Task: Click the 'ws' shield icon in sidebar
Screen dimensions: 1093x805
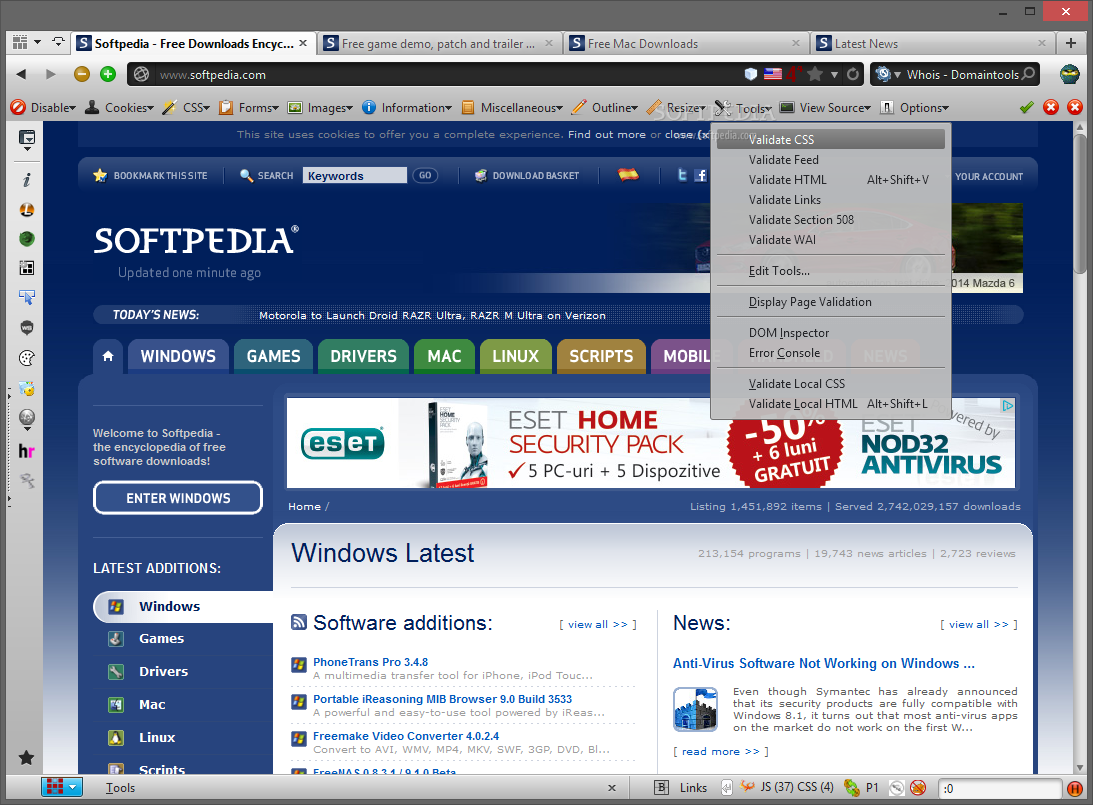Action: [x=26, y=327]
